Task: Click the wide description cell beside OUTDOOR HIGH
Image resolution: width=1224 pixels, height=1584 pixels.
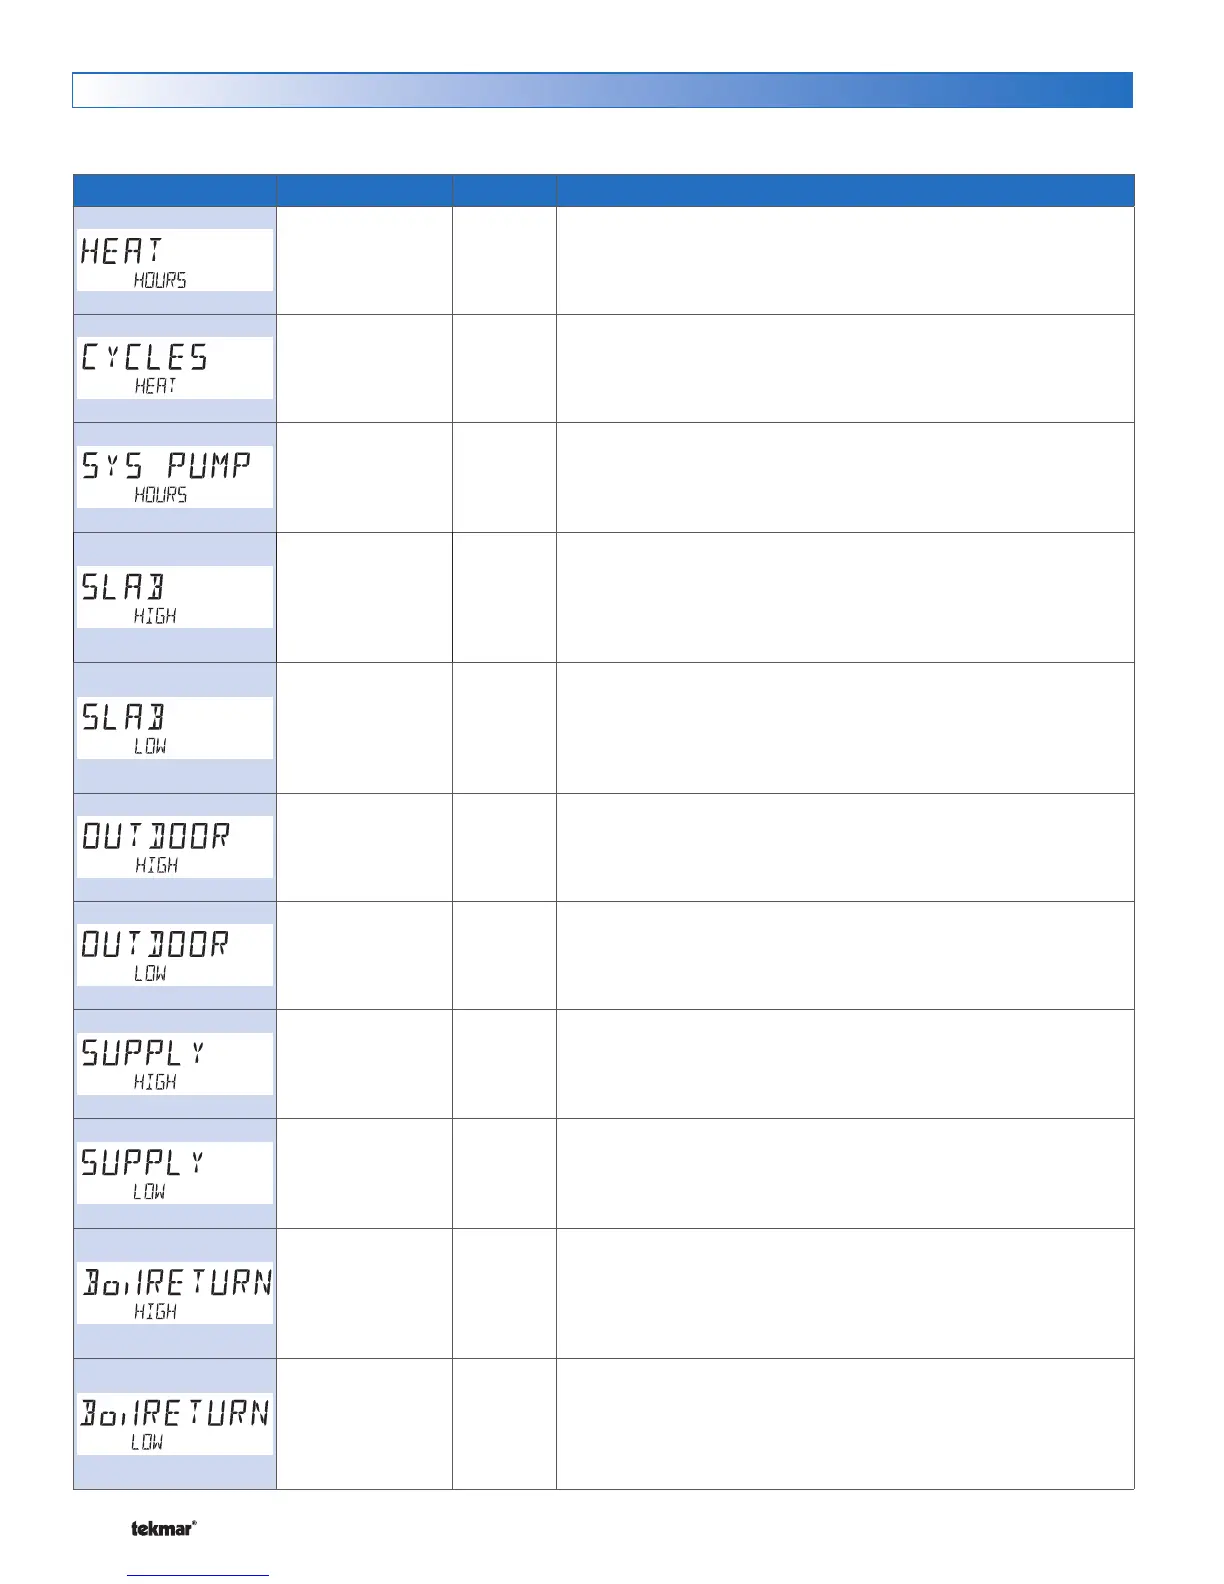Action: coord(845,847)
